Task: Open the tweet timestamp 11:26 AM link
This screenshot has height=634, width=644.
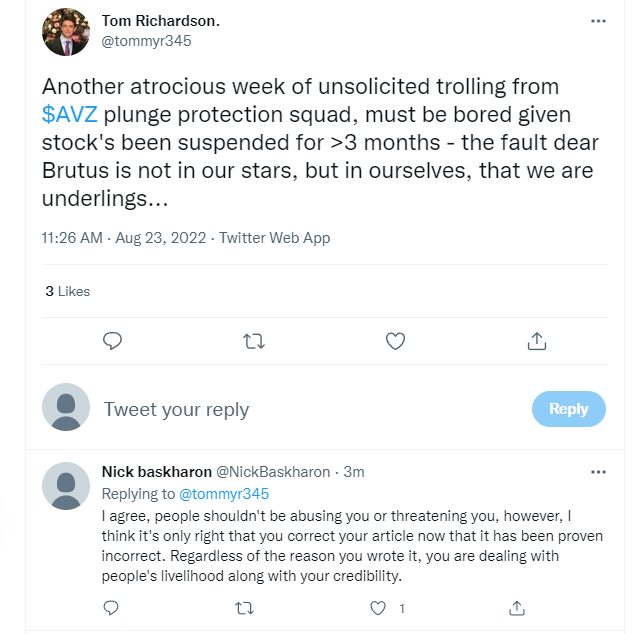Action: click(72, 238)
